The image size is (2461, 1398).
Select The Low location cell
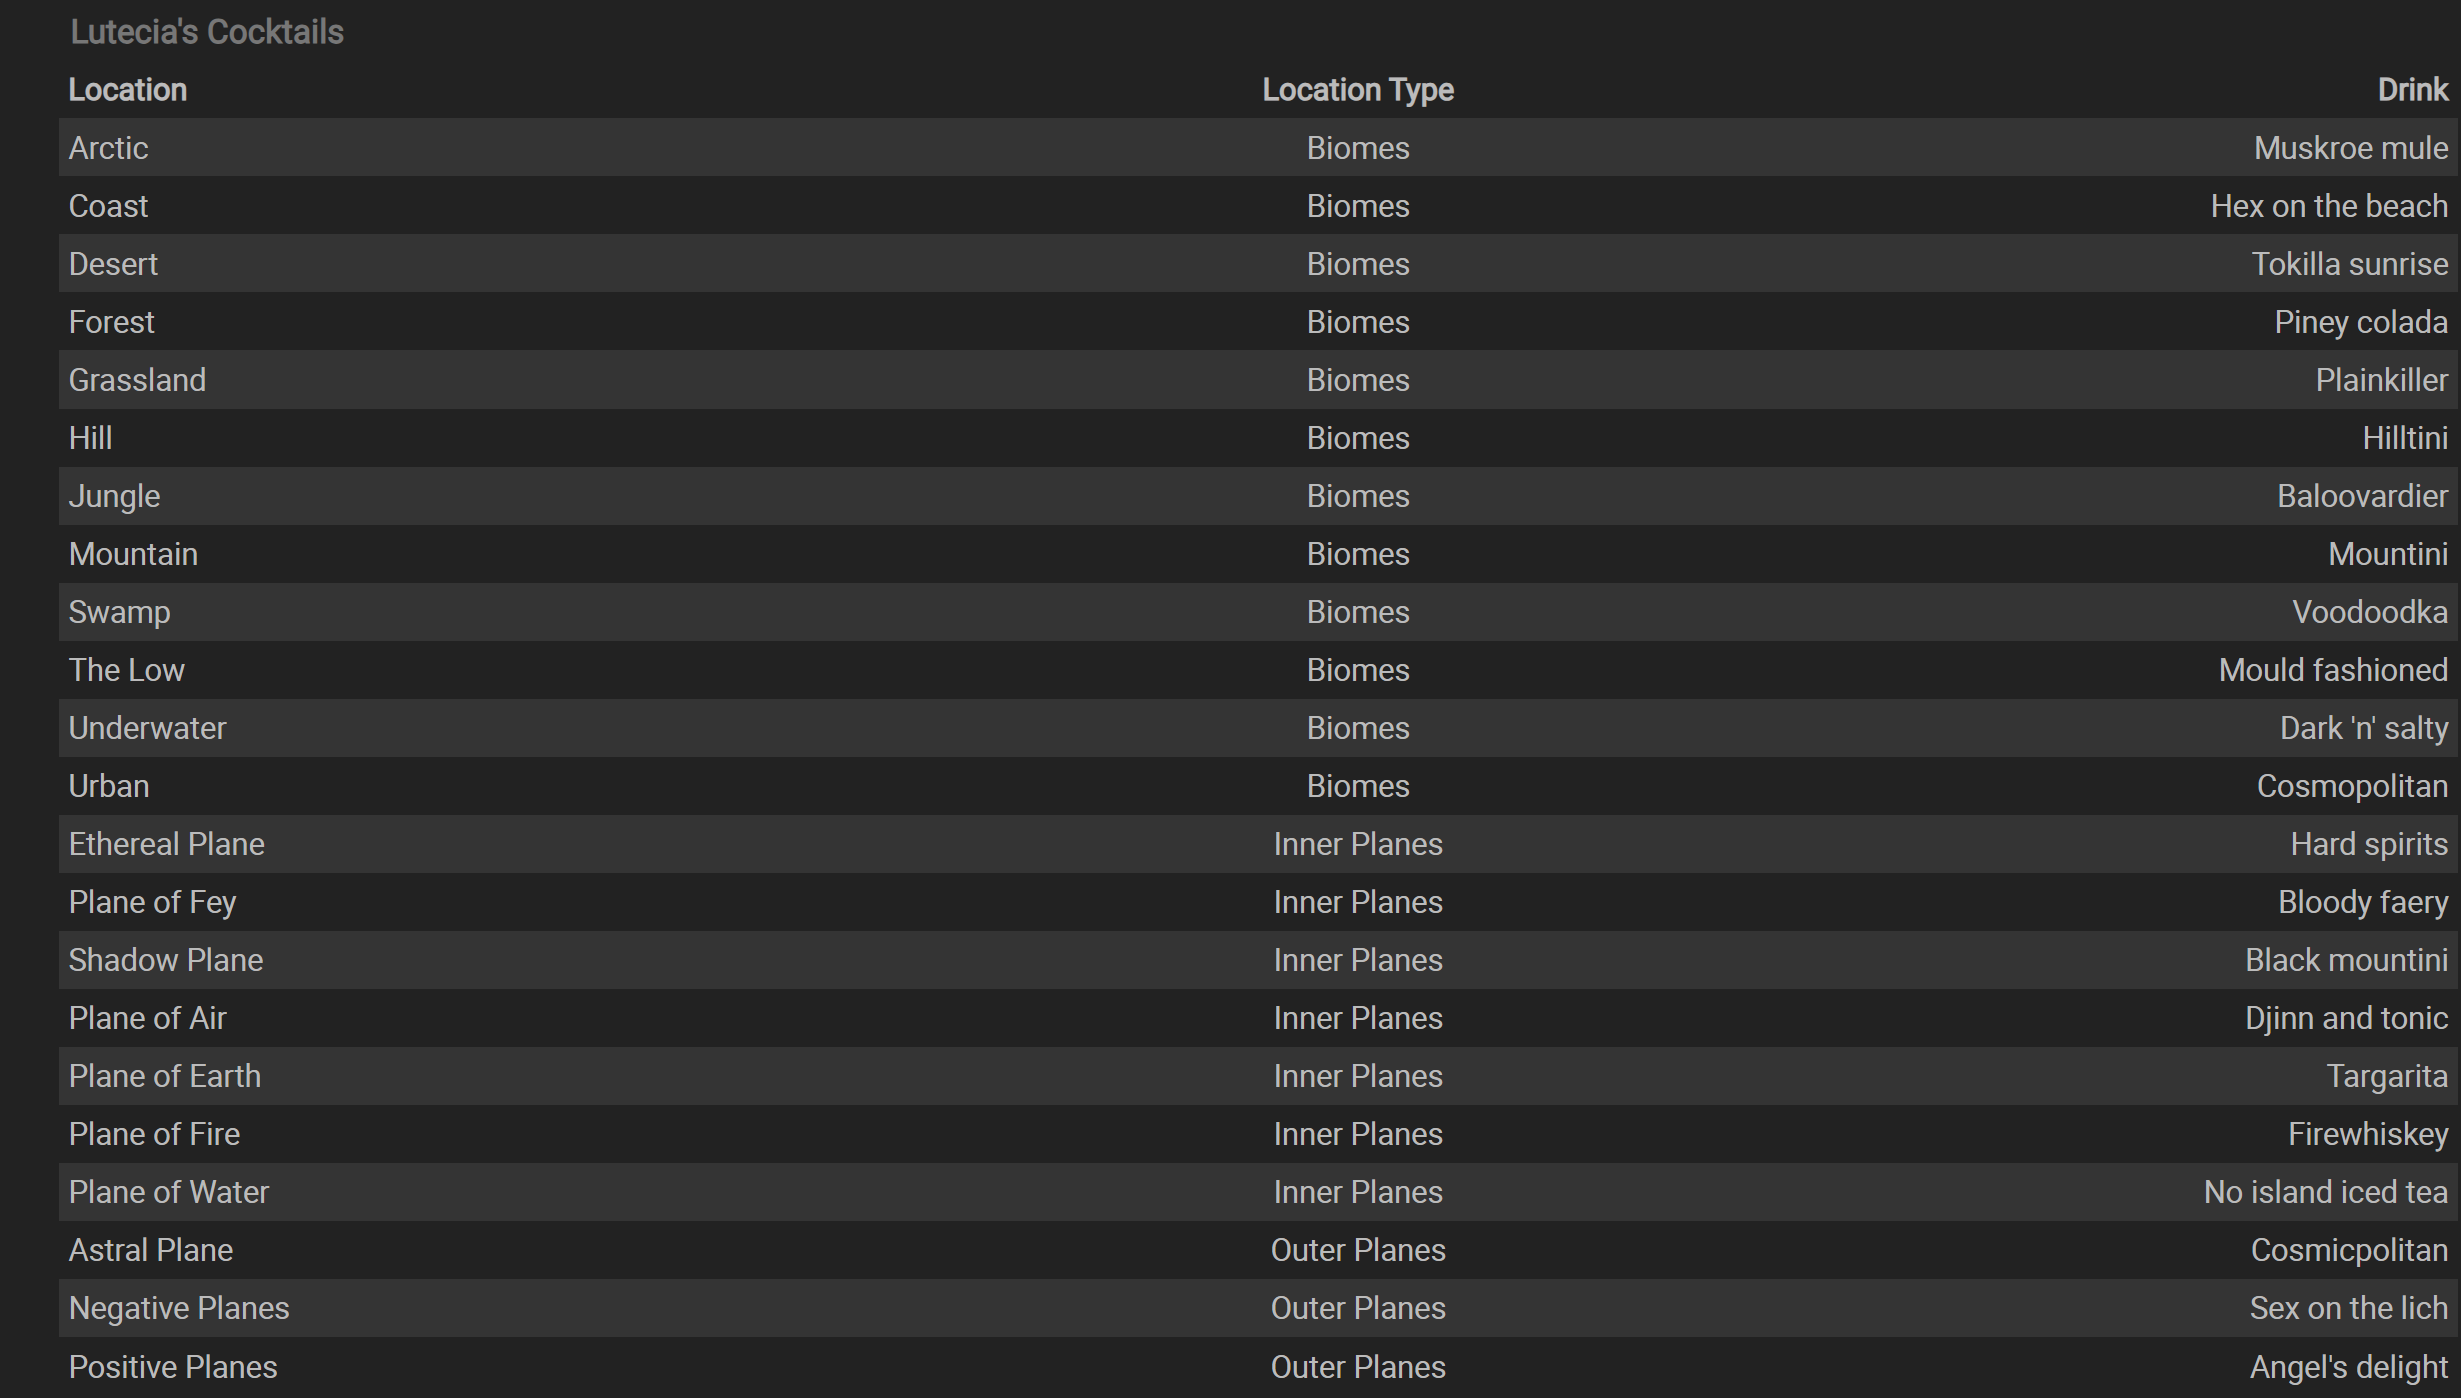pyautogui.click(x=126, y=670)
